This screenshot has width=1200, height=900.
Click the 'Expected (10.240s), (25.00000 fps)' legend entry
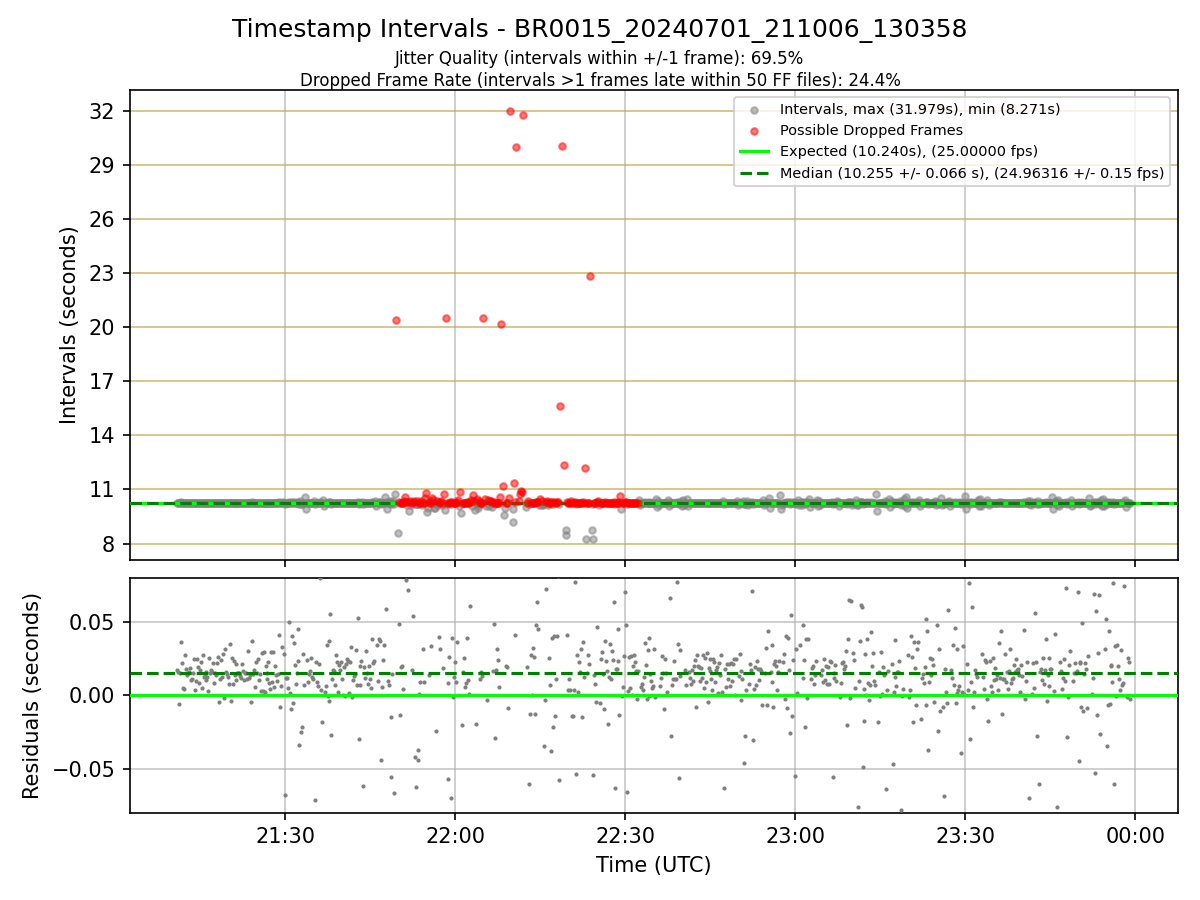909,152
